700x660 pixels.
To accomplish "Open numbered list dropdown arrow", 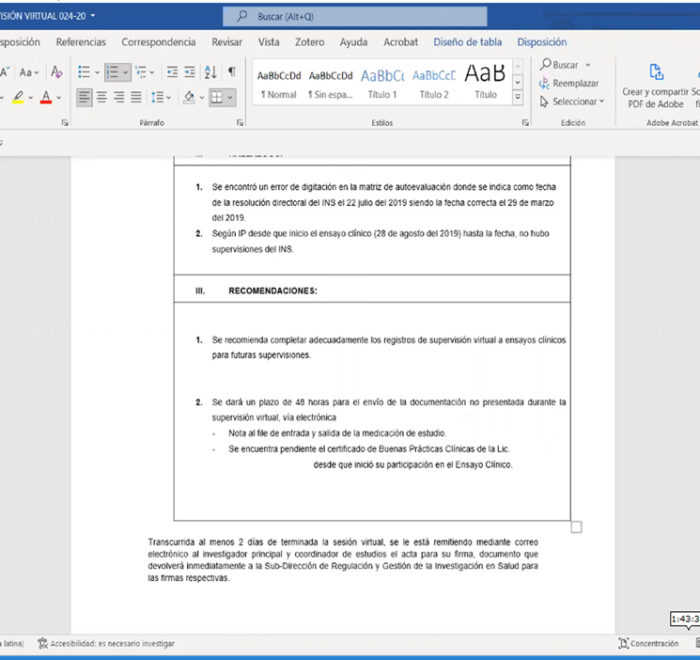I will click(x=125, y=72).
